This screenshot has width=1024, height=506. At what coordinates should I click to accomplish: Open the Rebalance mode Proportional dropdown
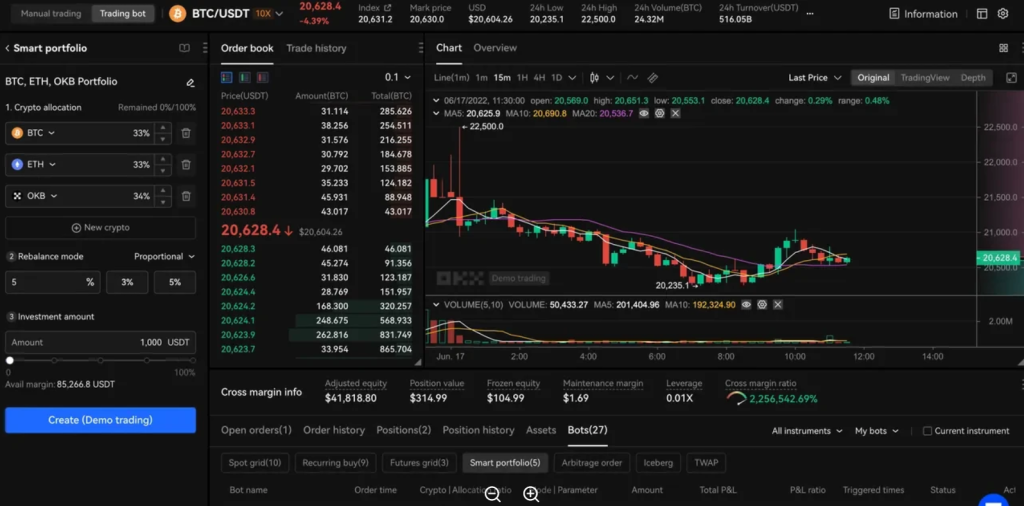tap(164, 256)
